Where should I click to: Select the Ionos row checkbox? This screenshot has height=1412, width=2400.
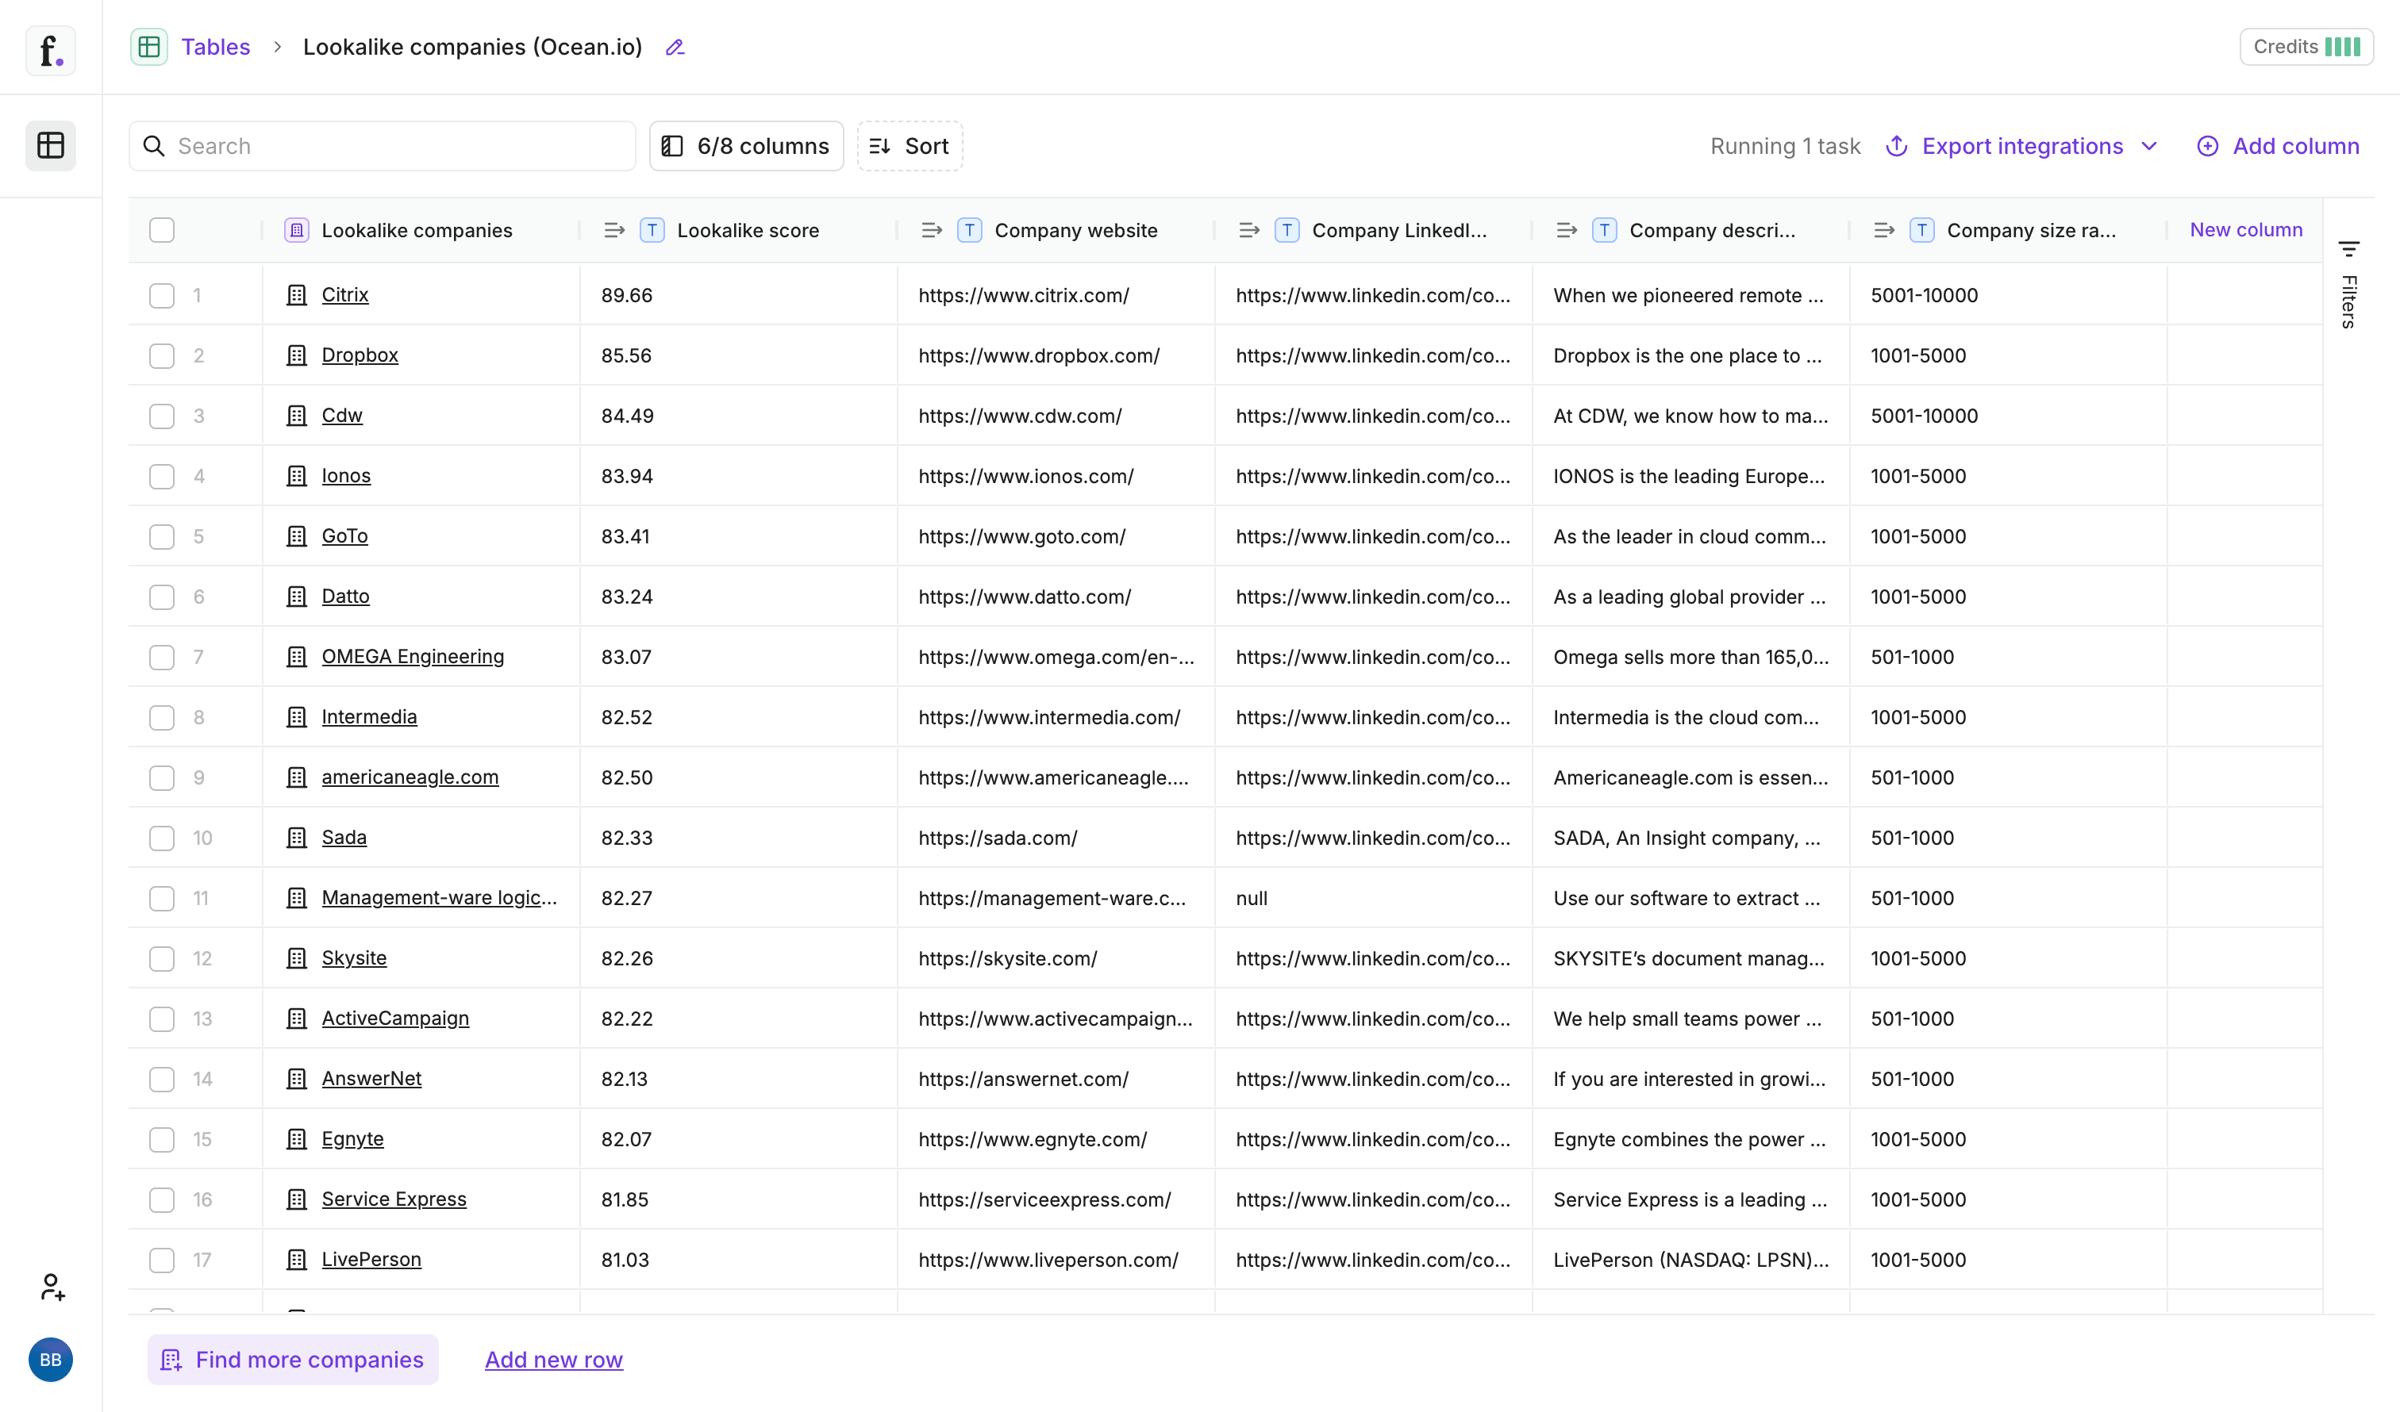click(x=162, y=476)
